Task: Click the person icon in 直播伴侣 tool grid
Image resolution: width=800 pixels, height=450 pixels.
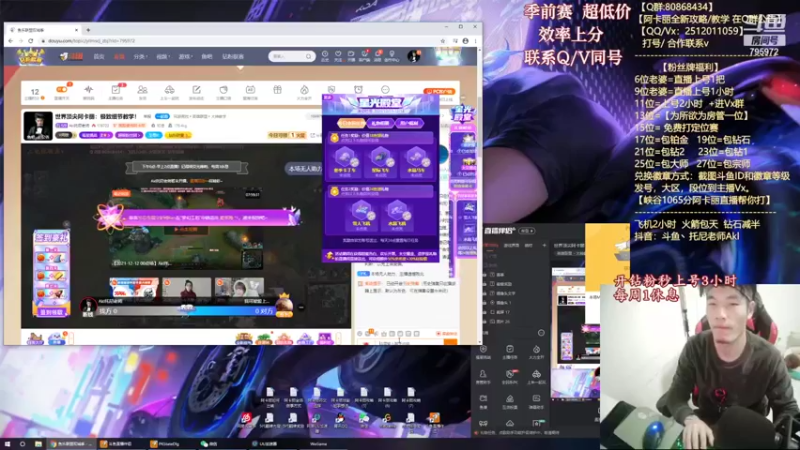Action: click(483, 376)
